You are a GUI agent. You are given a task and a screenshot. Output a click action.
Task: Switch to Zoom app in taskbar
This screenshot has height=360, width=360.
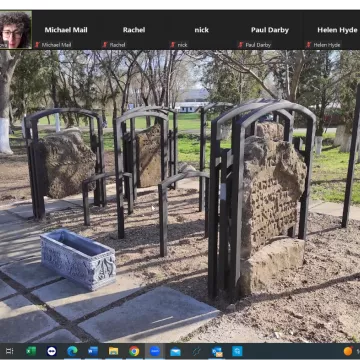[x=155, y=351]
